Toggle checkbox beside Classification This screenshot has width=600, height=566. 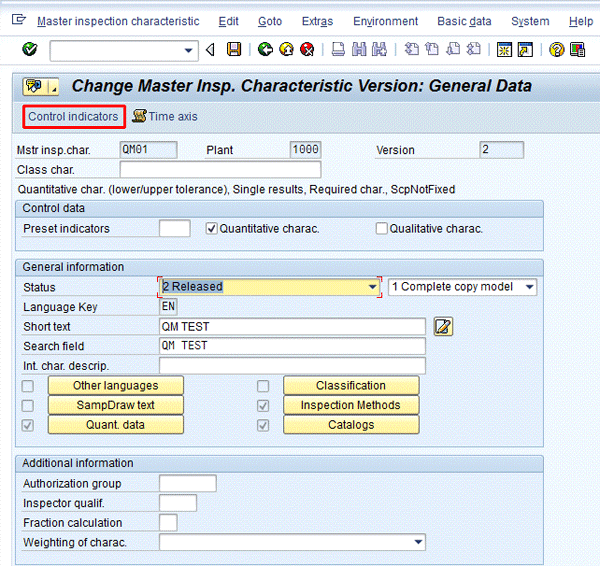[x=263, y=386]
